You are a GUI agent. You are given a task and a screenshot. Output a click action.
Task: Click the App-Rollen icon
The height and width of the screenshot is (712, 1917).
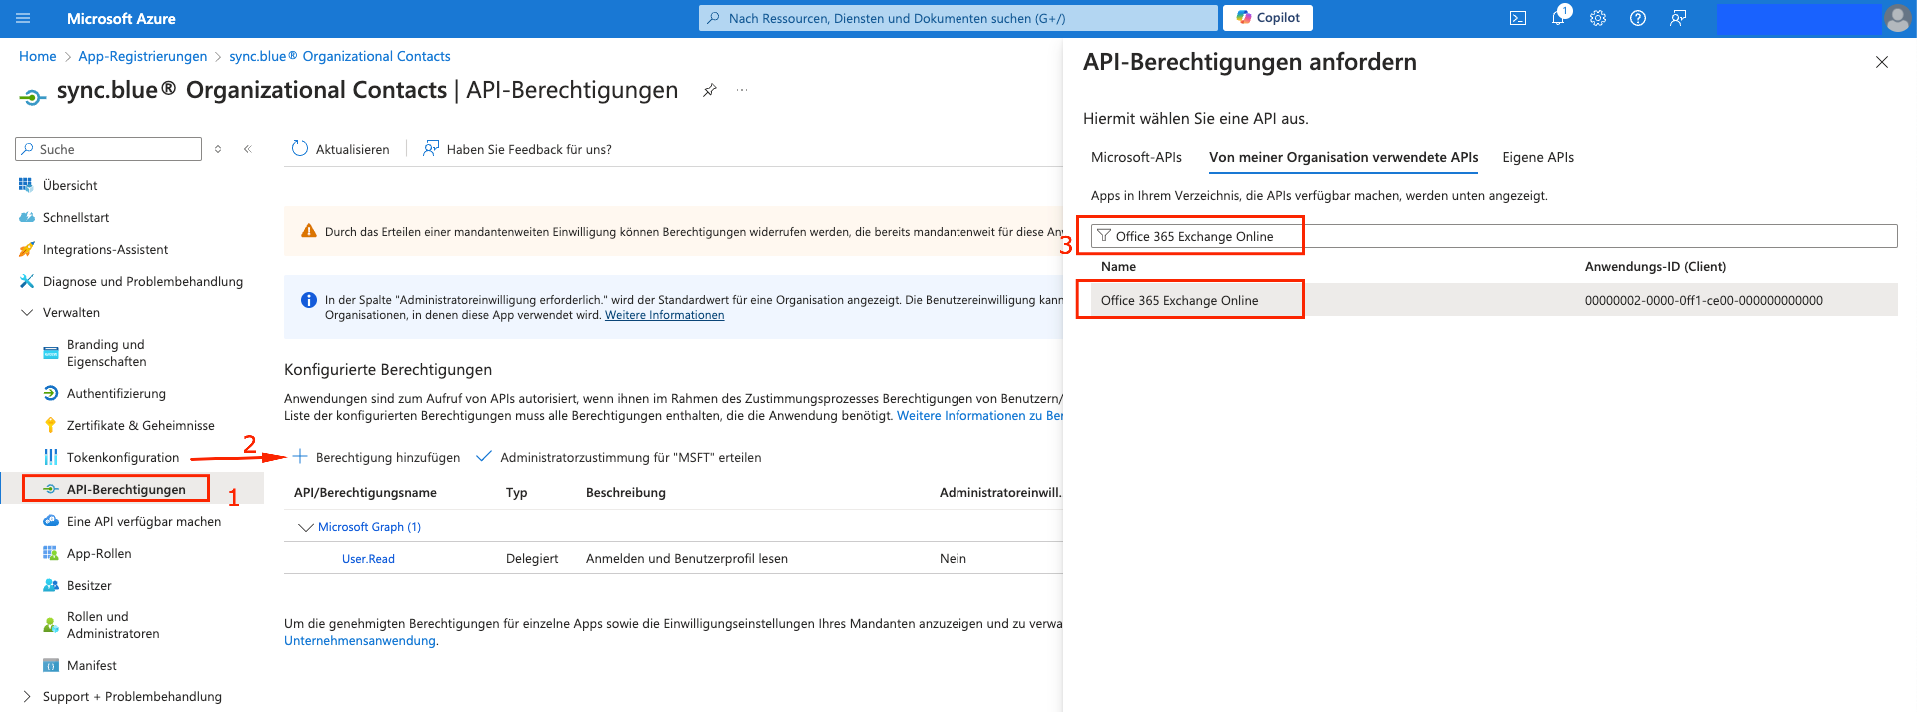51,553
